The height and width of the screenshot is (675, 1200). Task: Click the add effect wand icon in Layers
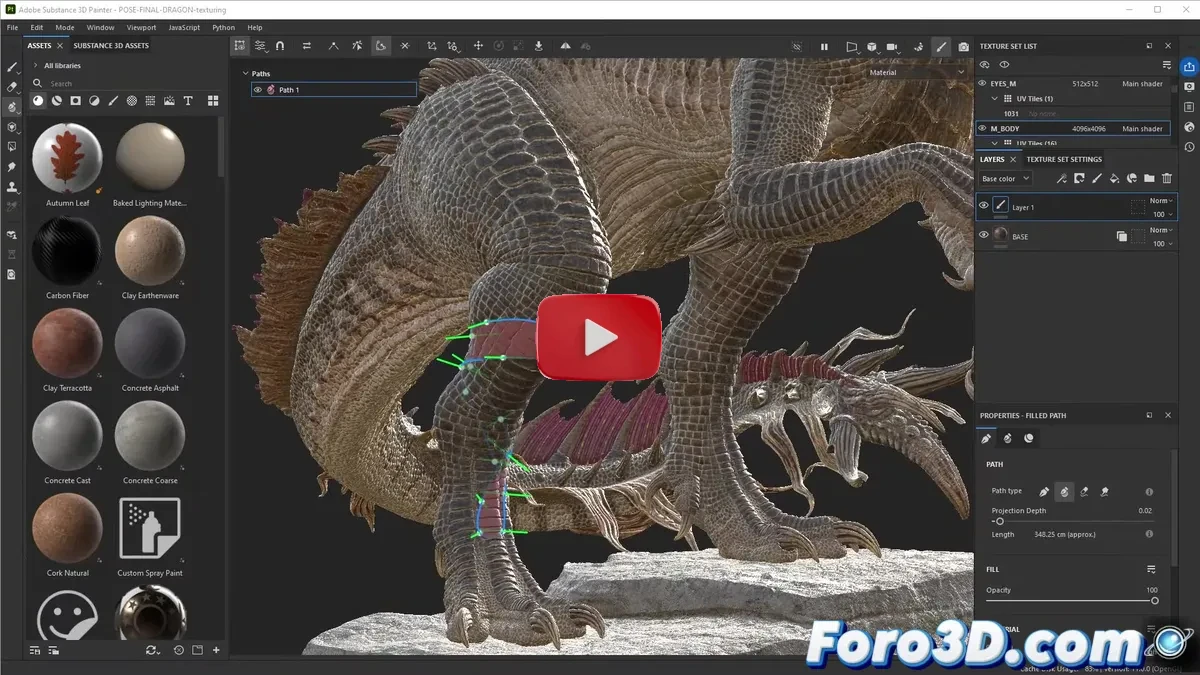tap(1061, 178)
